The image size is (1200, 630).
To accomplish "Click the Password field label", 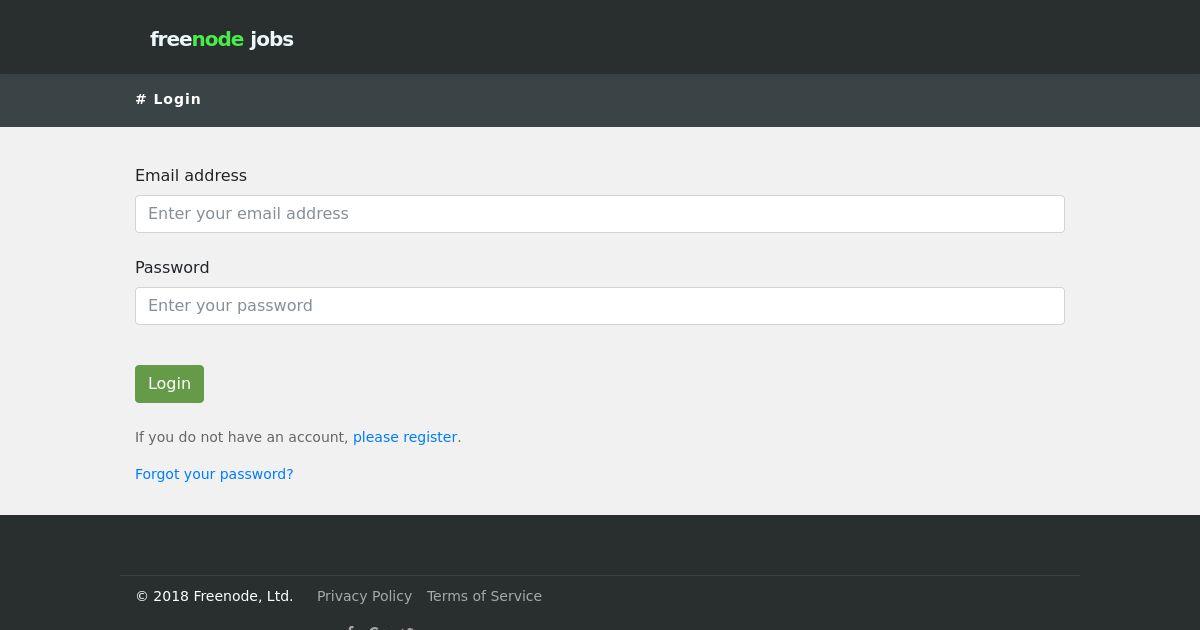I will click(x=172, y=267).
